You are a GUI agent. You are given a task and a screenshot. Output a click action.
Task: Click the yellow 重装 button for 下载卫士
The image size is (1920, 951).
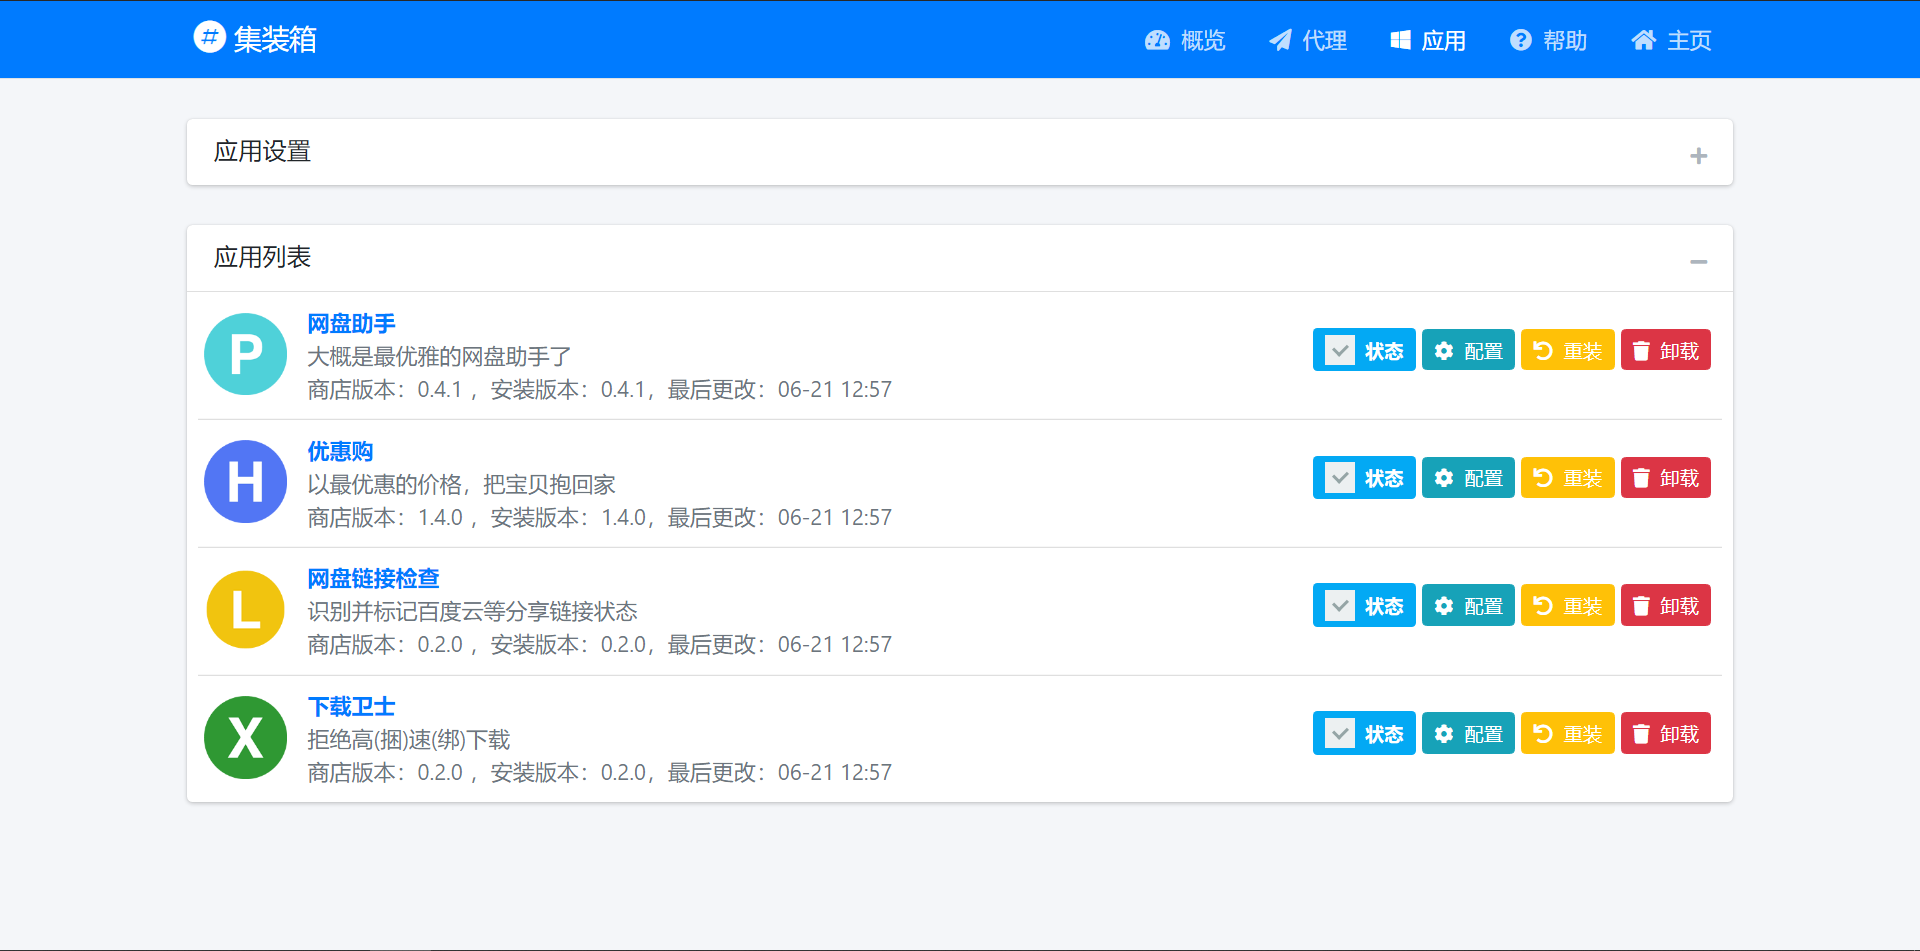[x=1567, y=733]
